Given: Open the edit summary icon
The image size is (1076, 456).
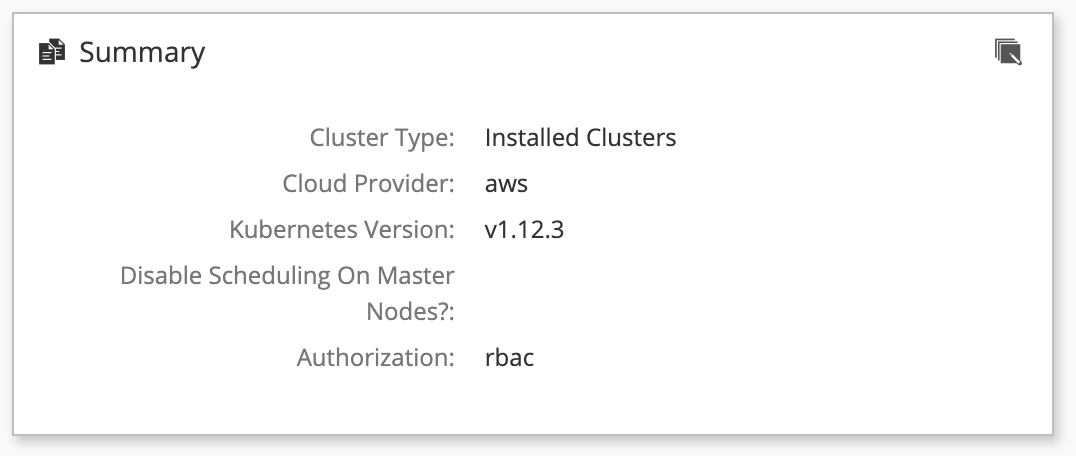Looking at the screenshot, I should click(1008, 52).
